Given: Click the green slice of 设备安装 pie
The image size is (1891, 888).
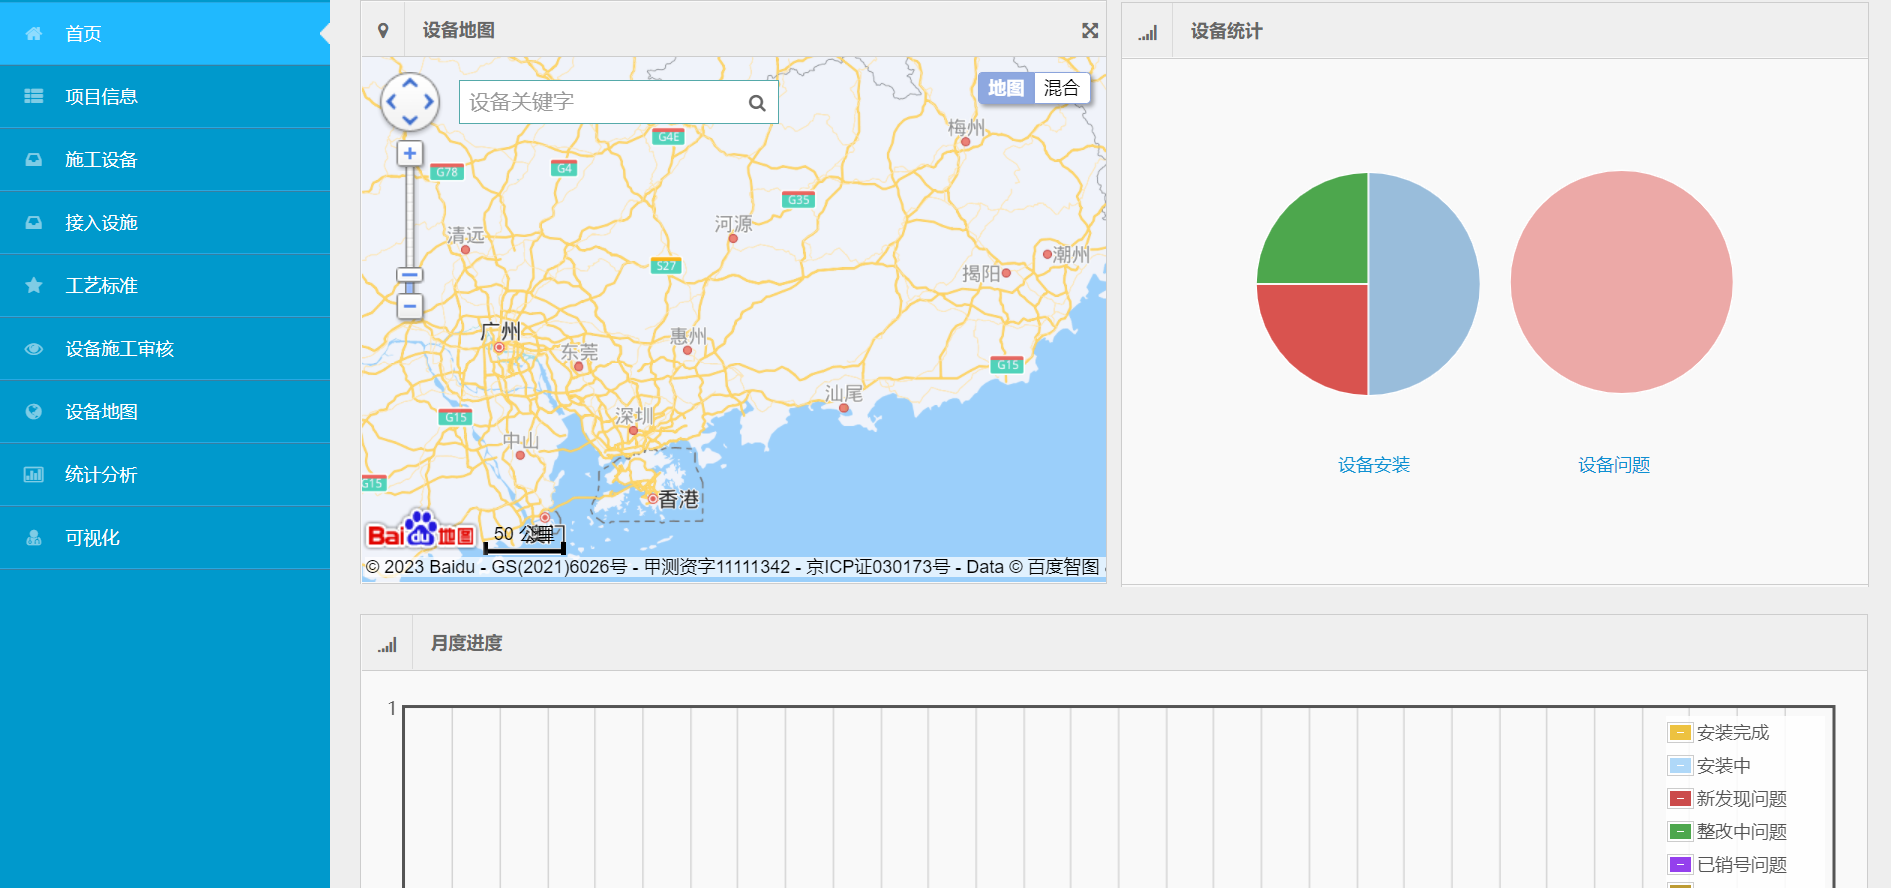Looking at the screenshot, I should click(1322, 238).
